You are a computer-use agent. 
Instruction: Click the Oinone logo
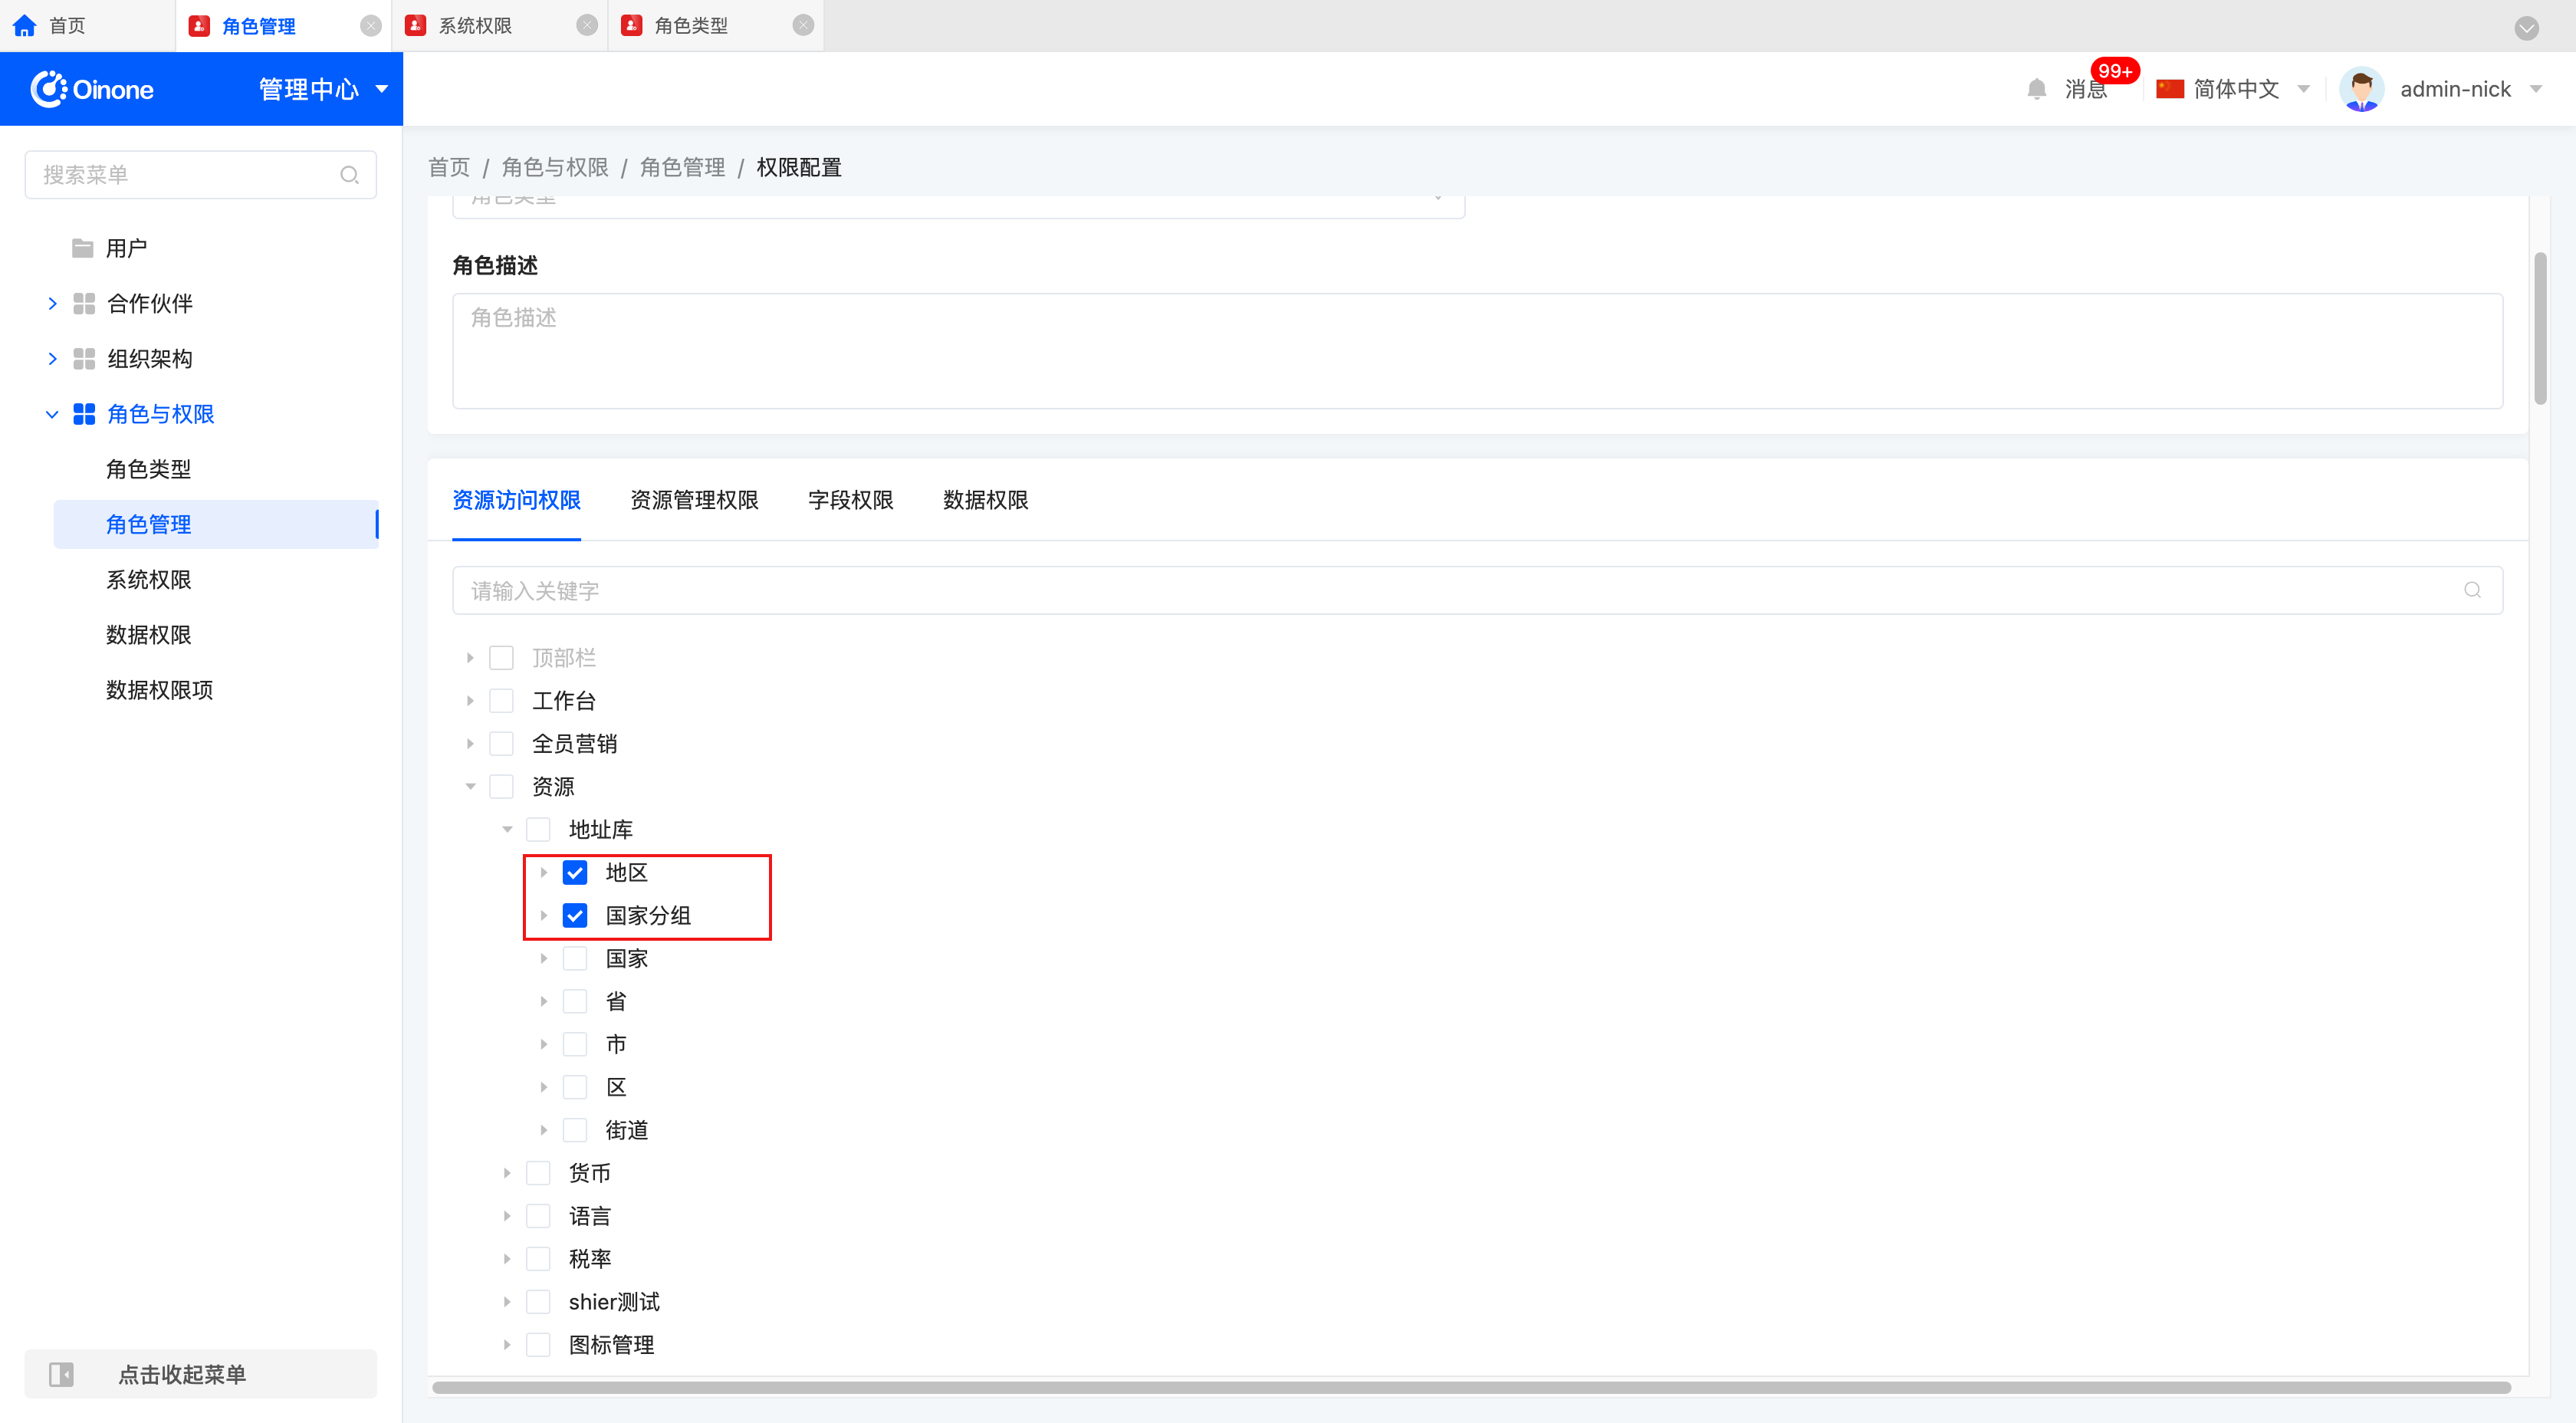[92, 89]
